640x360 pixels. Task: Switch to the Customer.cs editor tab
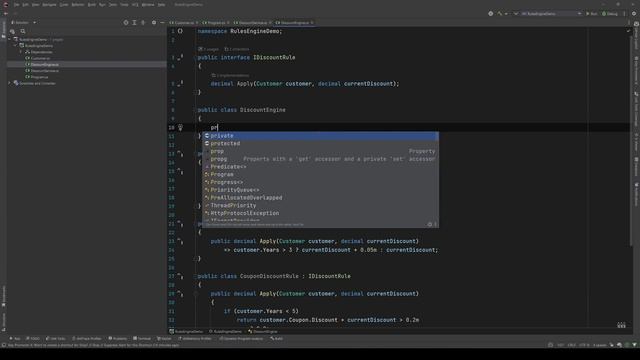point(184,22)
